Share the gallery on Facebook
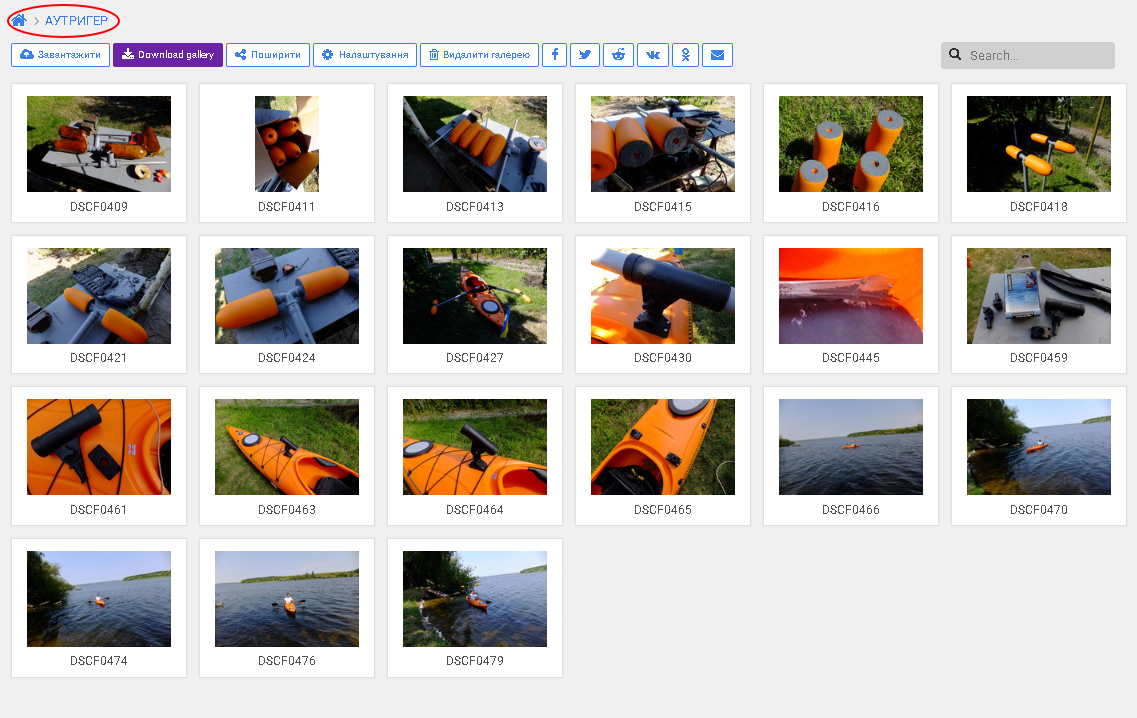The image size is (1137, 718). (x=555, y=55)
